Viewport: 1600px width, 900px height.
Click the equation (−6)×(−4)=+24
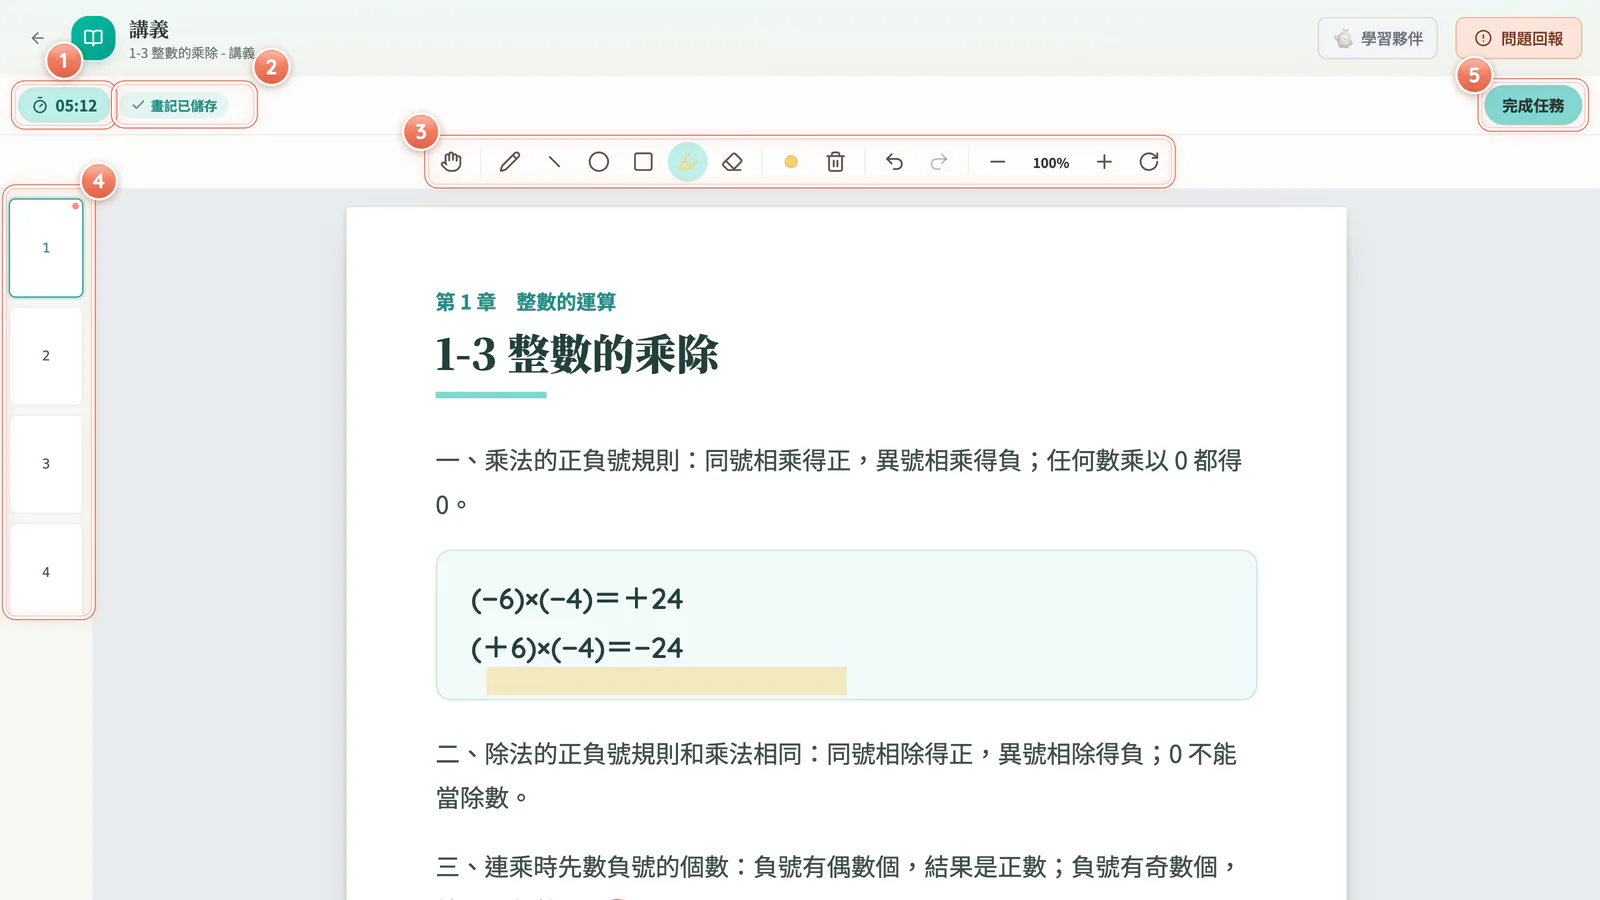(577, 599)
